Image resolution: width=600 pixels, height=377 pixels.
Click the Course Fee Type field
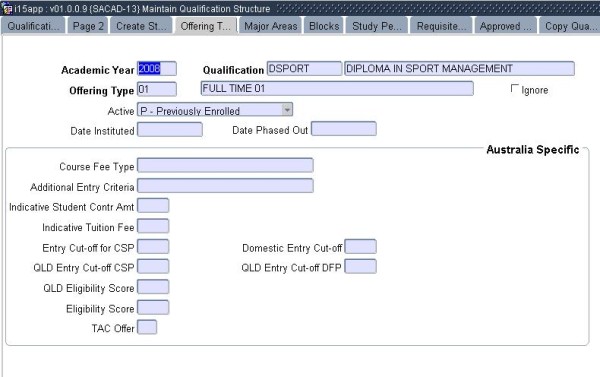click(x=225, y=165)
